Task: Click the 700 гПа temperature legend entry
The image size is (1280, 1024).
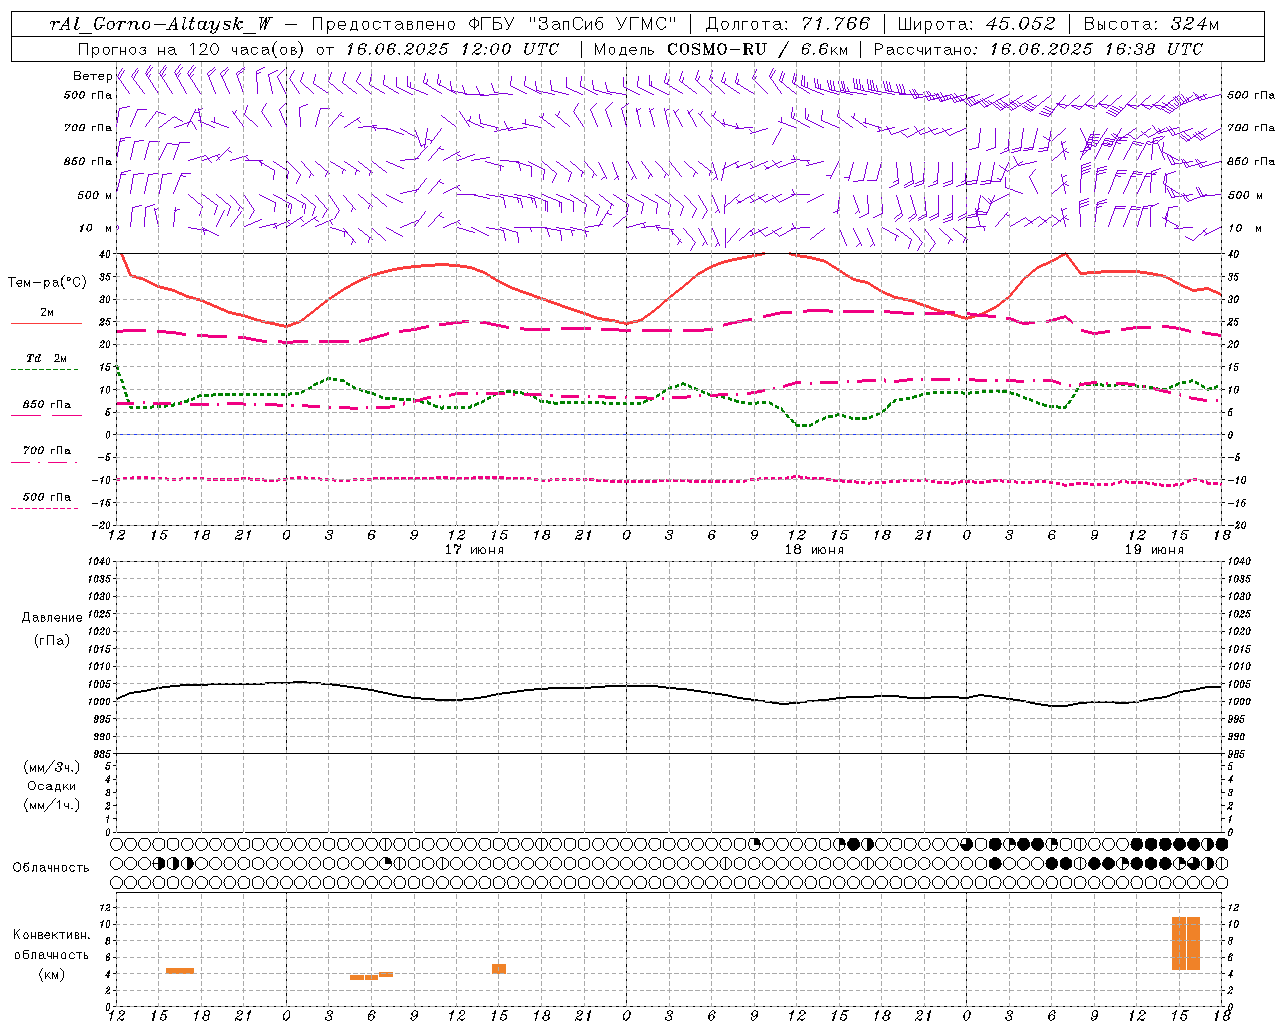Action: click(x=47, y=450)
